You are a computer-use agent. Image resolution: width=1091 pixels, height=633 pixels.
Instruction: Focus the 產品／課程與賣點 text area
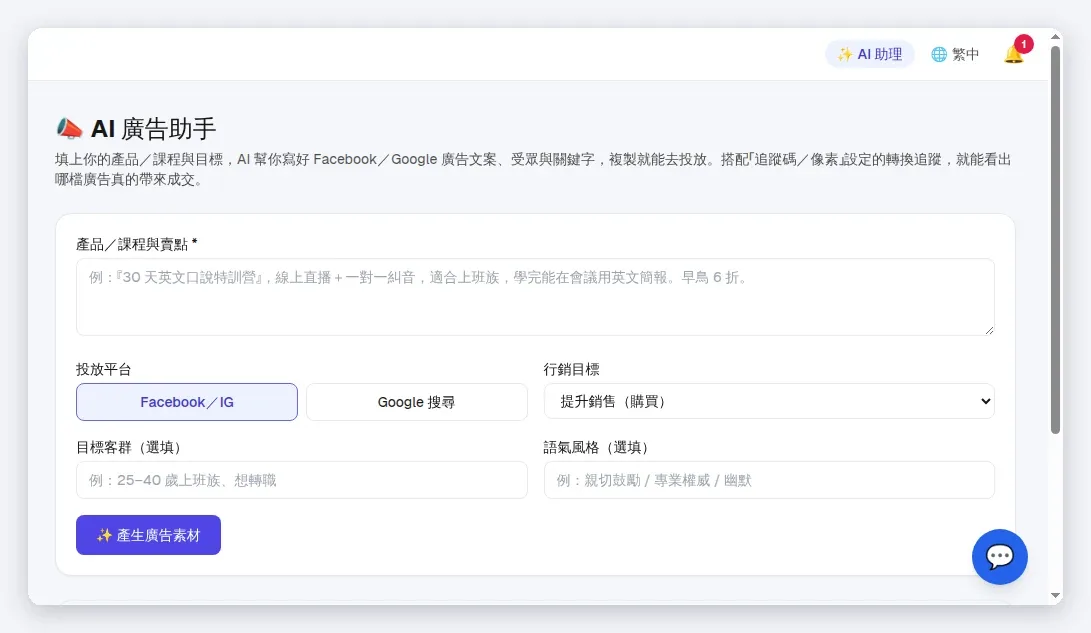point(535,297)
